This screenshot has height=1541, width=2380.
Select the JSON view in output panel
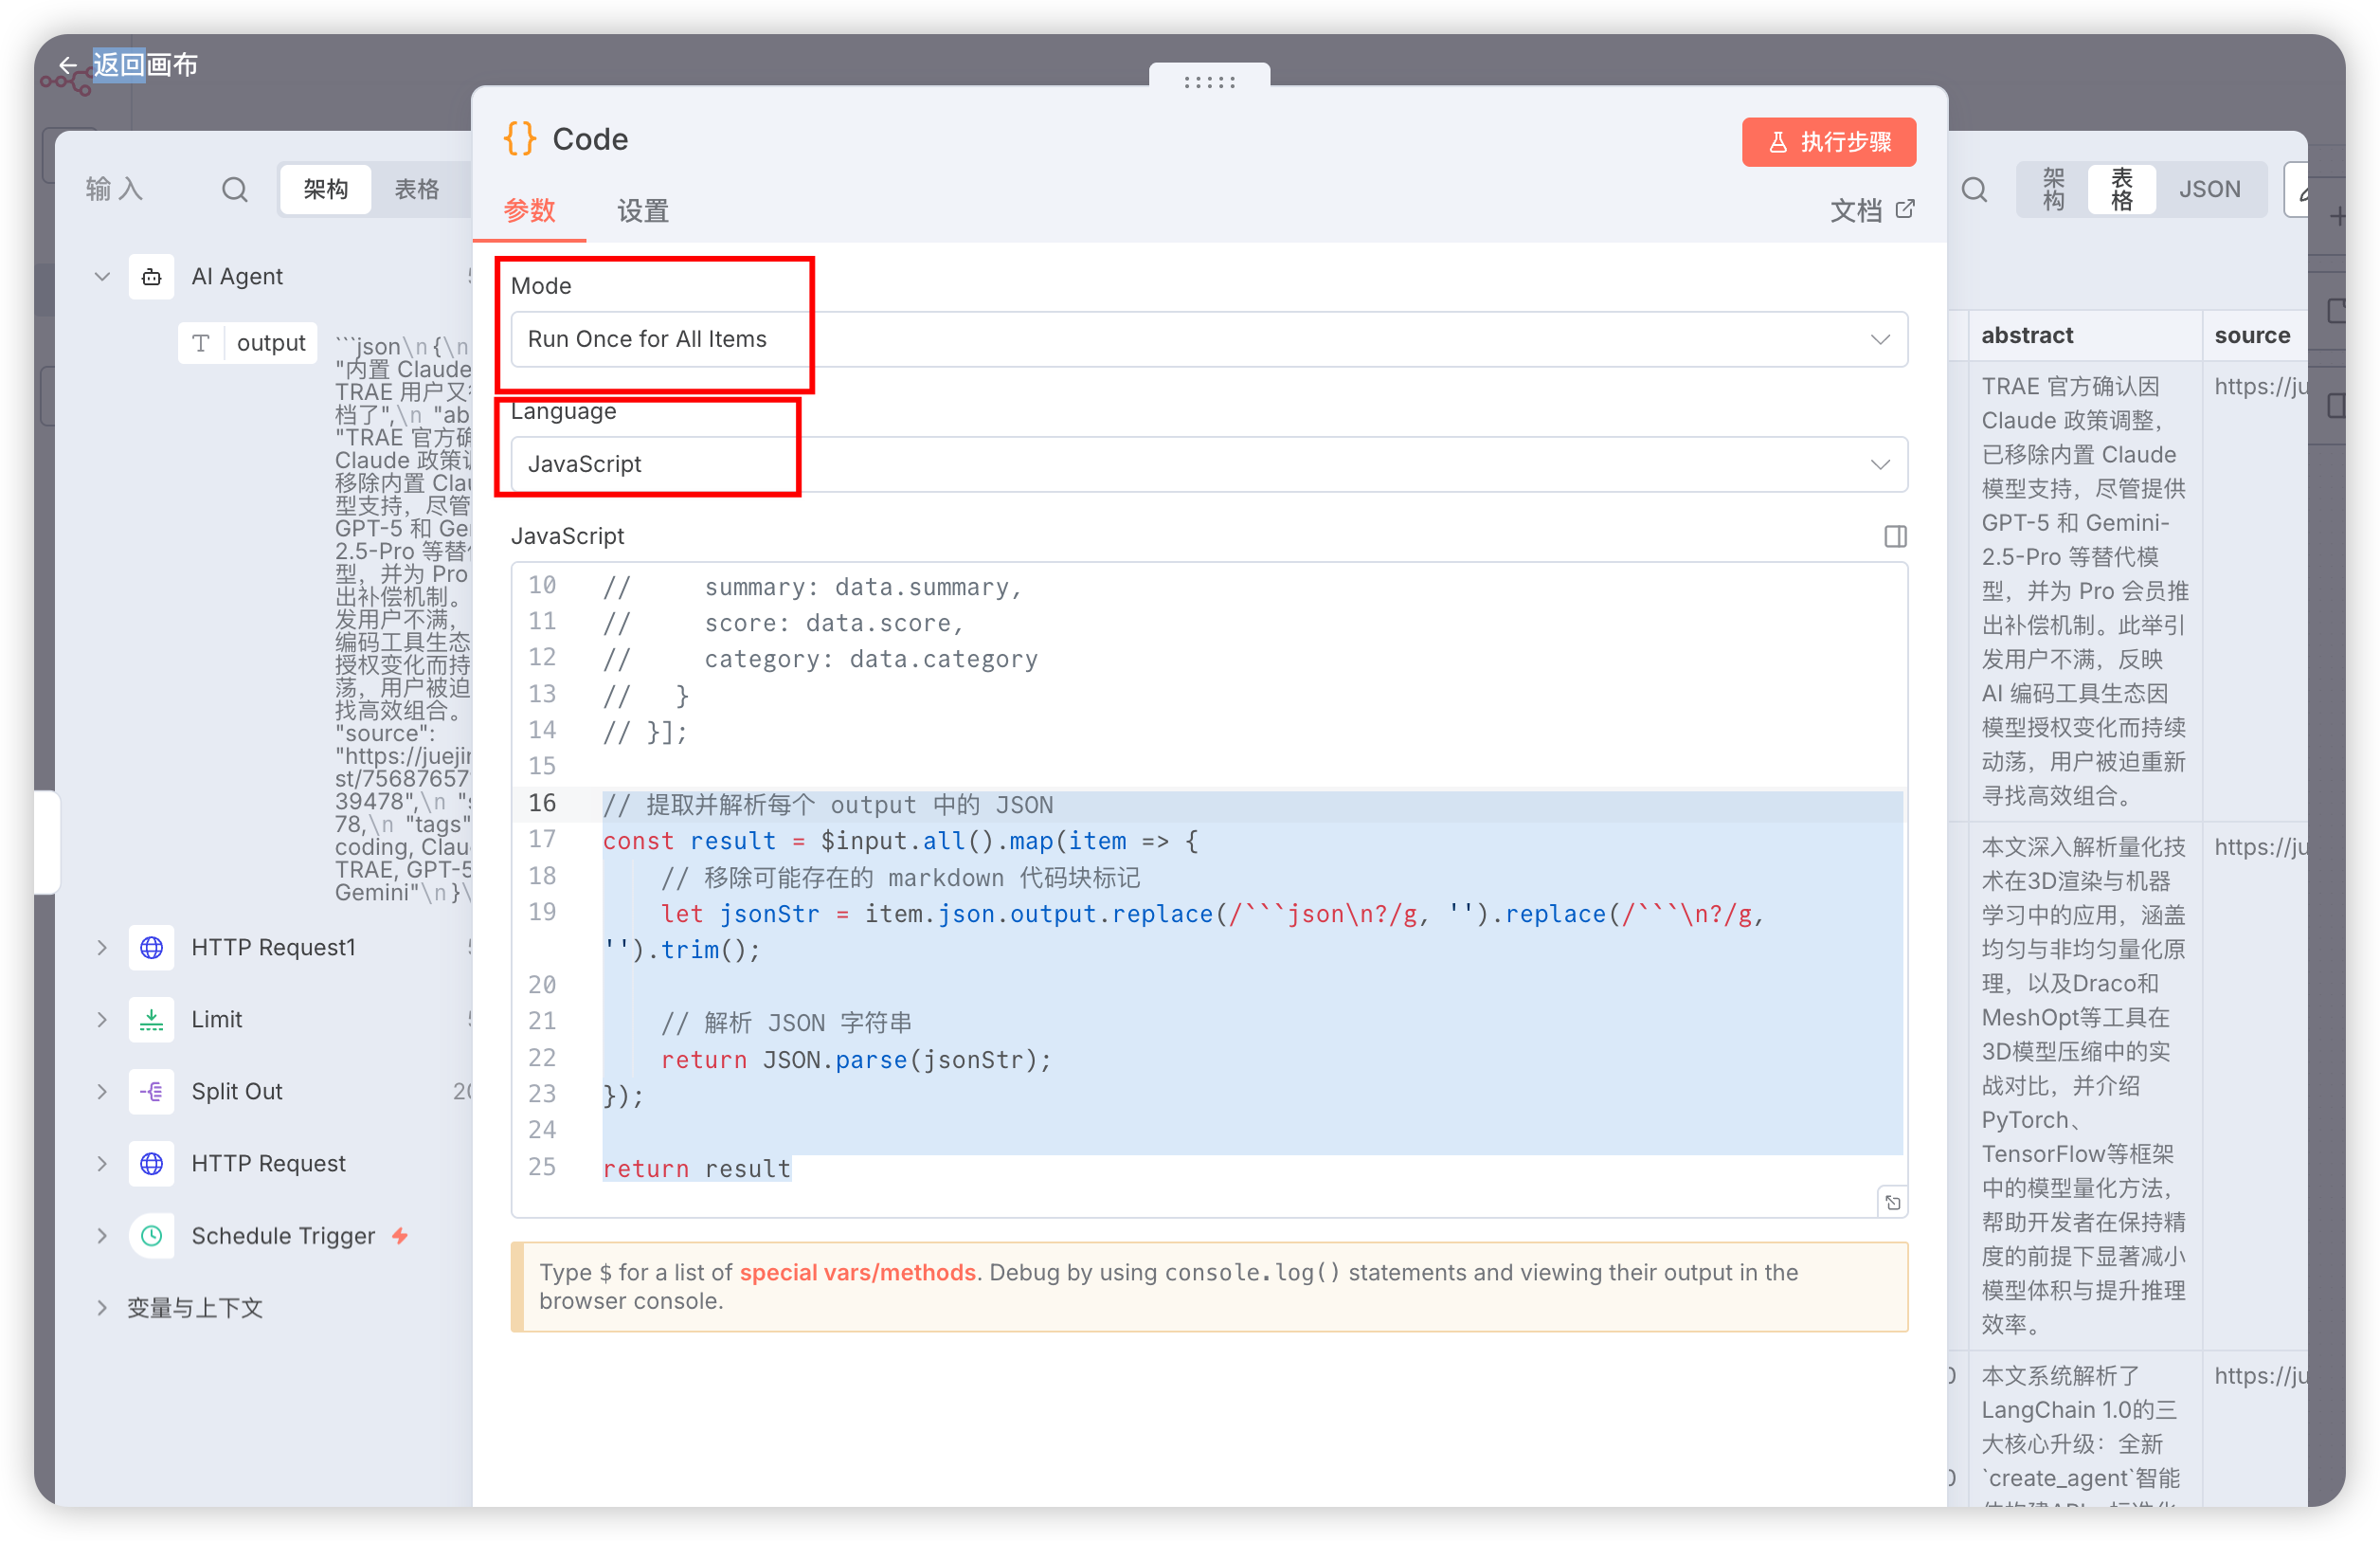[x=2209, y=189]
